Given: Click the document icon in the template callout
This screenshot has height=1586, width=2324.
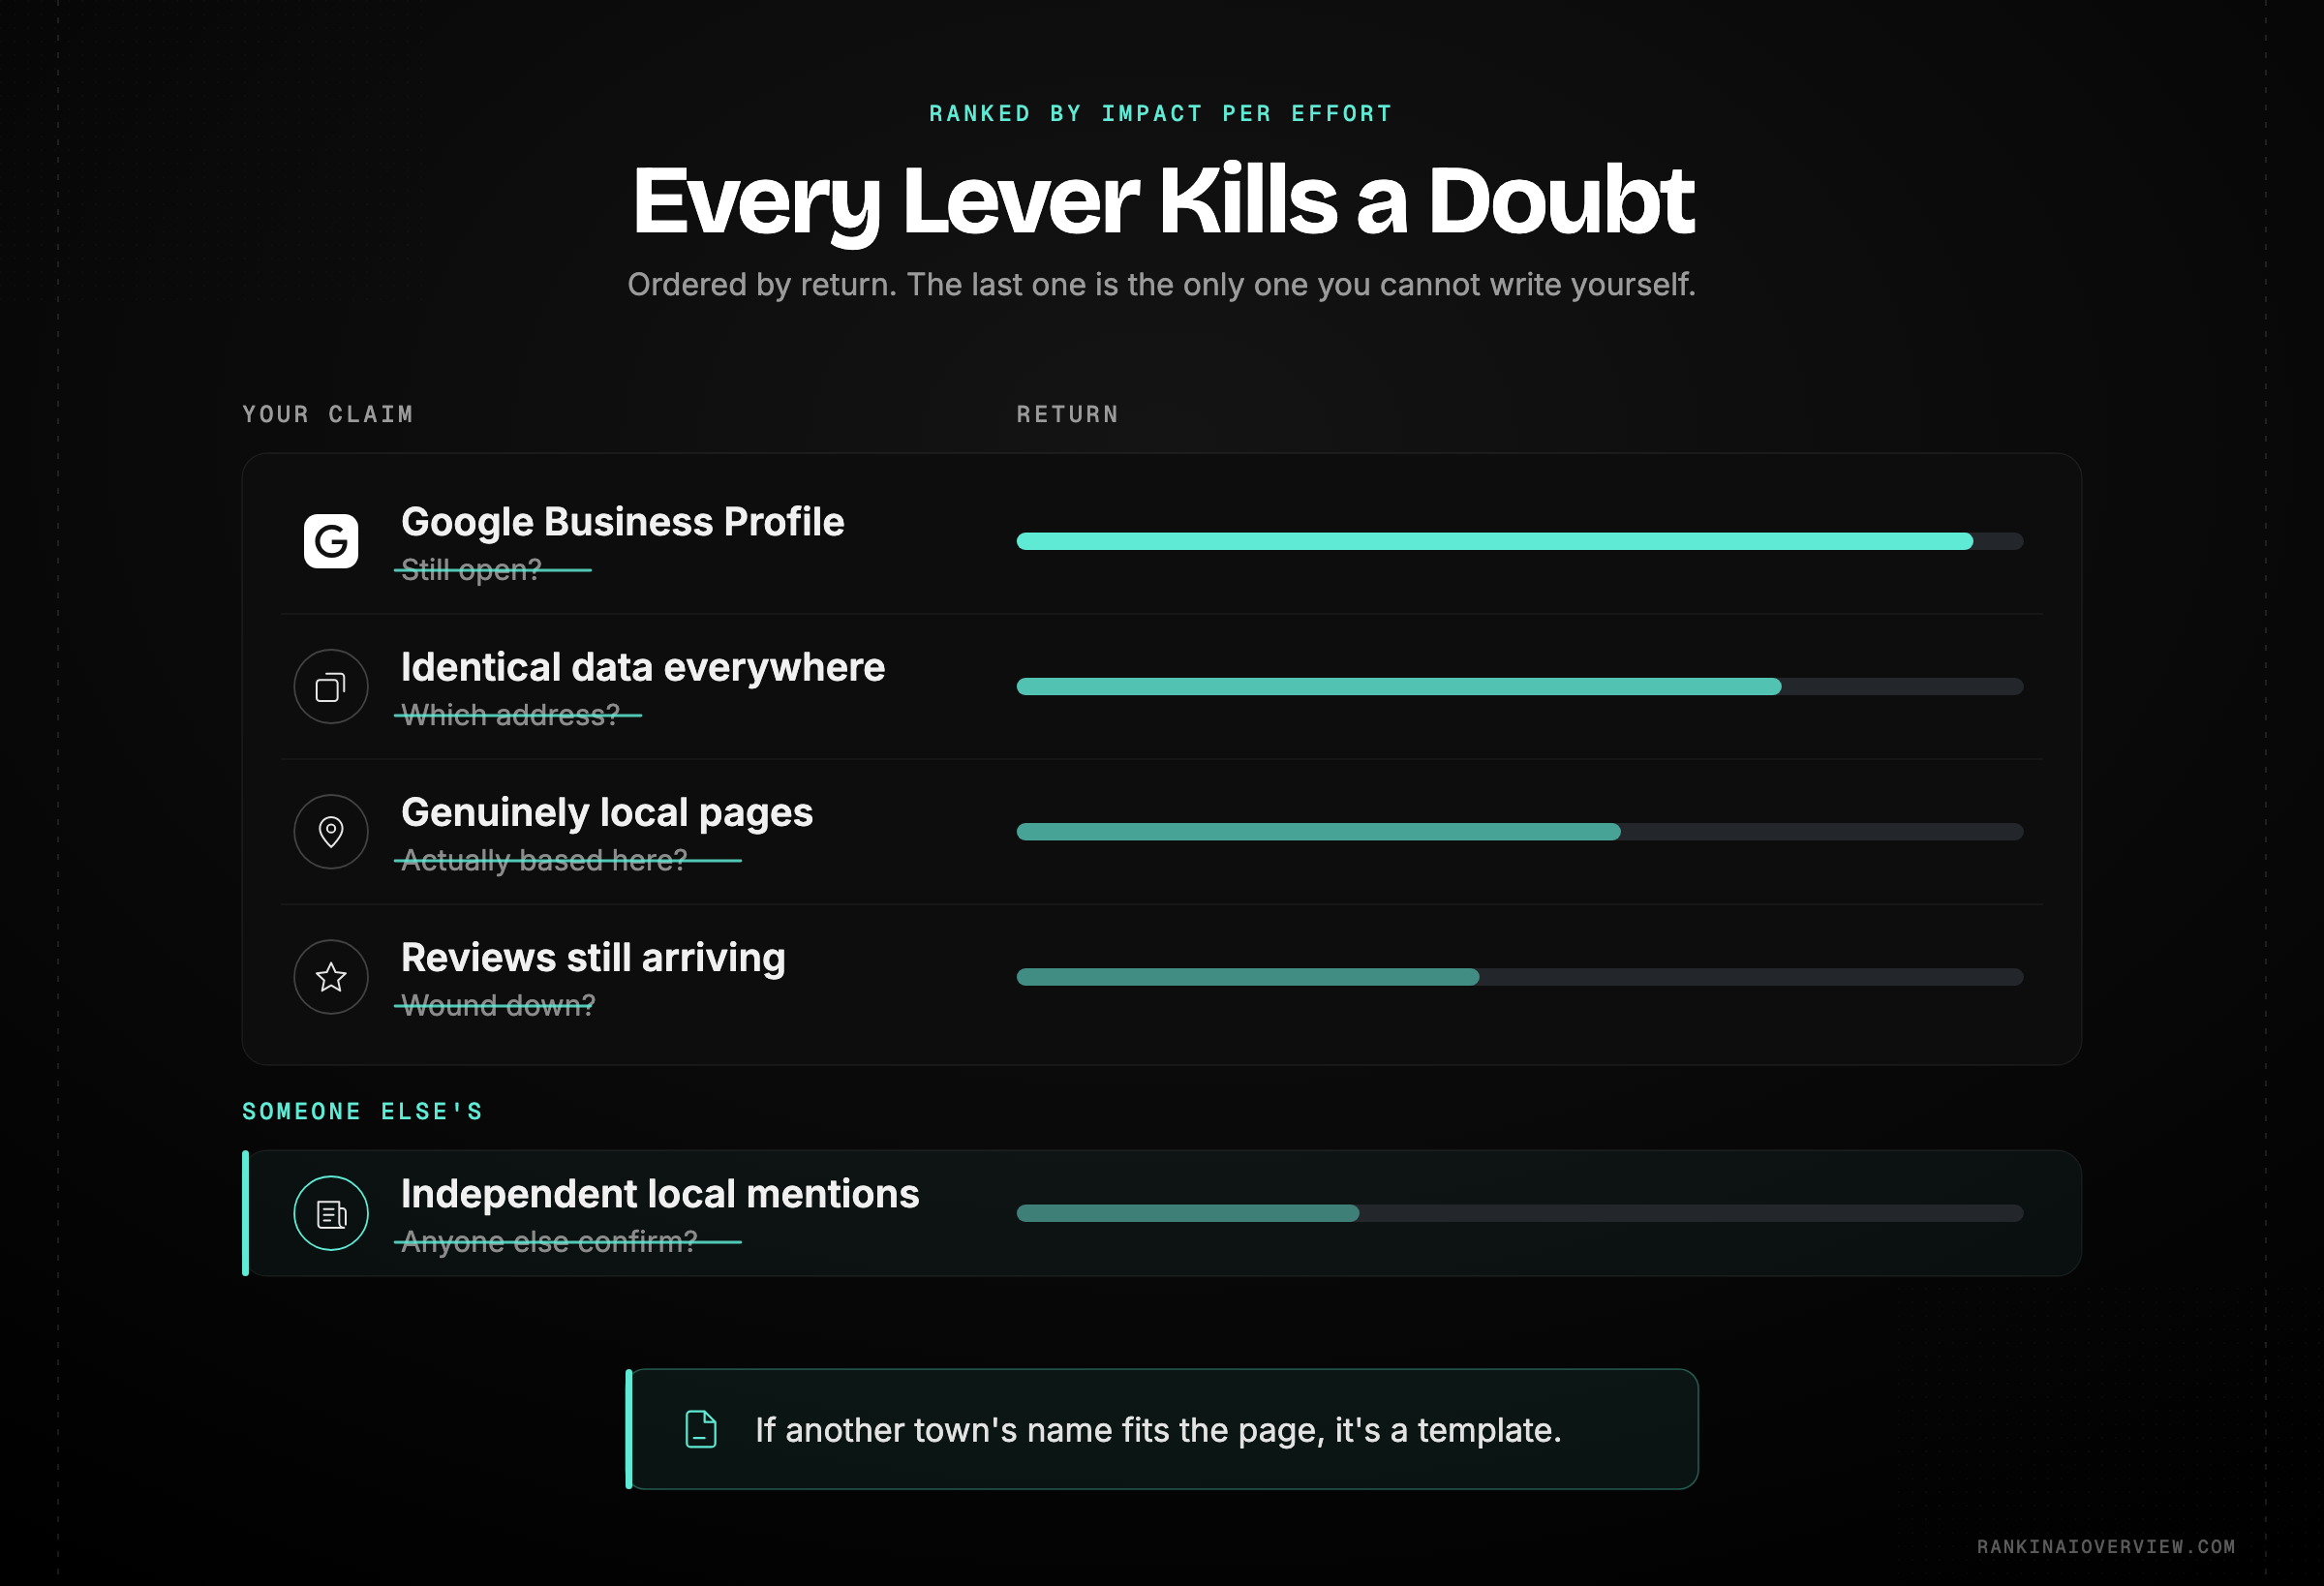Looking at the screenshot, I should pos(701,1429).
